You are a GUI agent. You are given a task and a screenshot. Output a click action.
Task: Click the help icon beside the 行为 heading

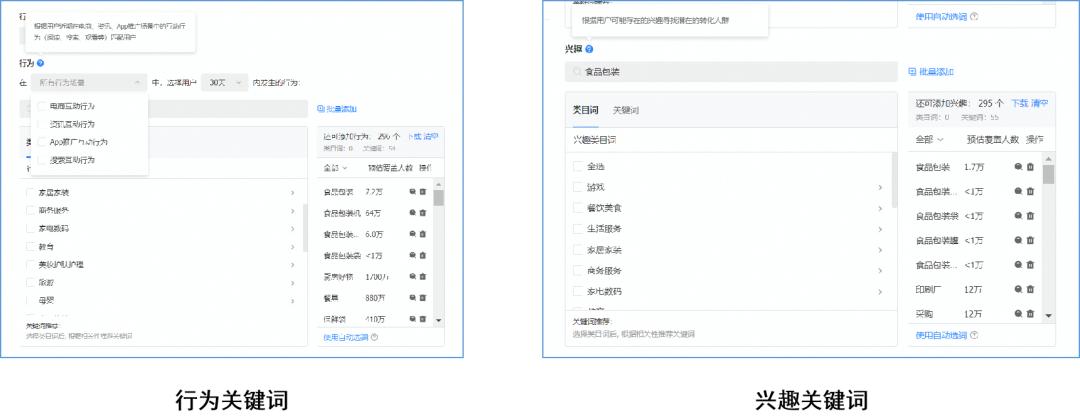pos(41,63)
